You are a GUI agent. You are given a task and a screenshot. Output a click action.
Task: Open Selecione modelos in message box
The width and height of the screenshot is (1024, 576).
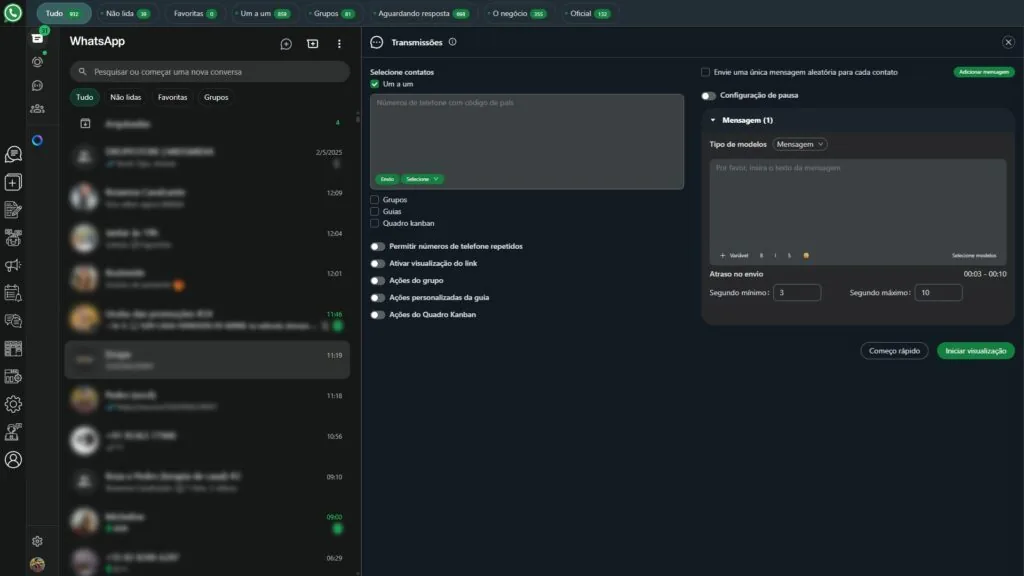coord(974,255)
